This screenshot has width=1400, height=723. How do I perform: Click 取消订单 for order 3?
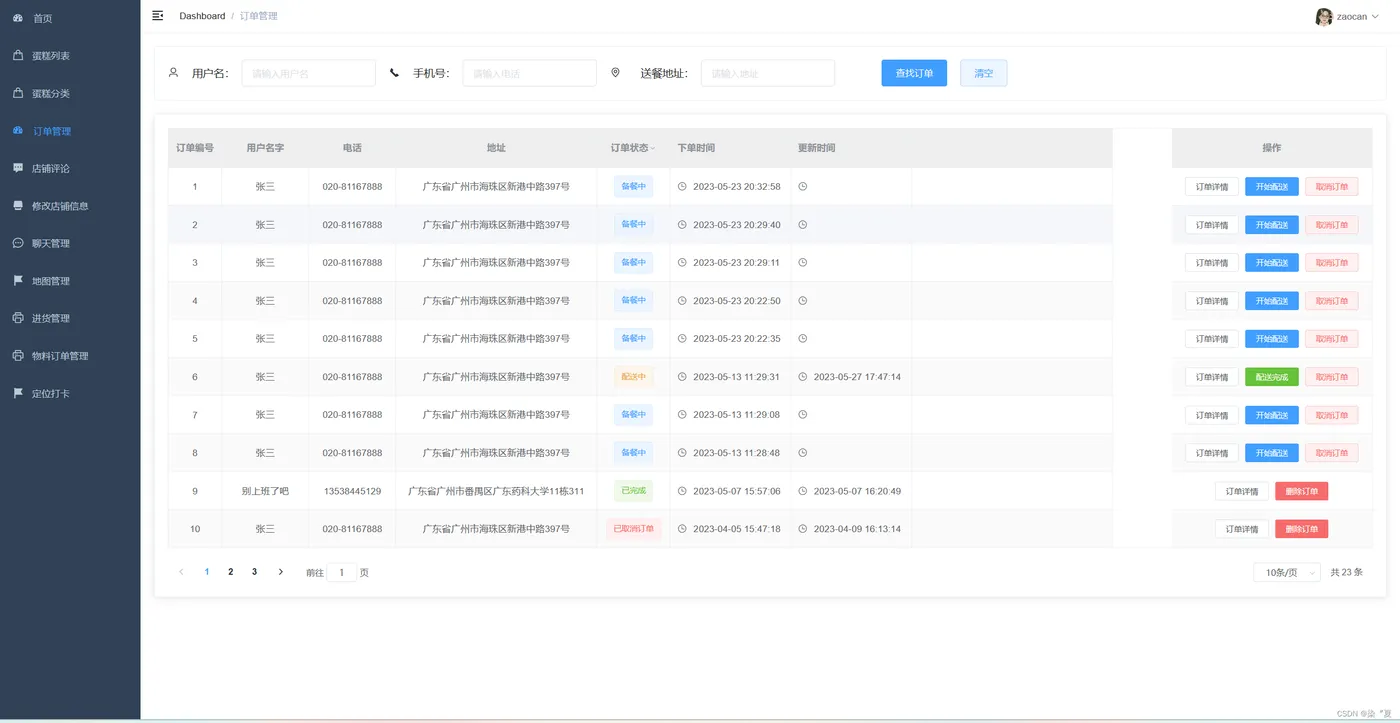[x=1332, y=263]
